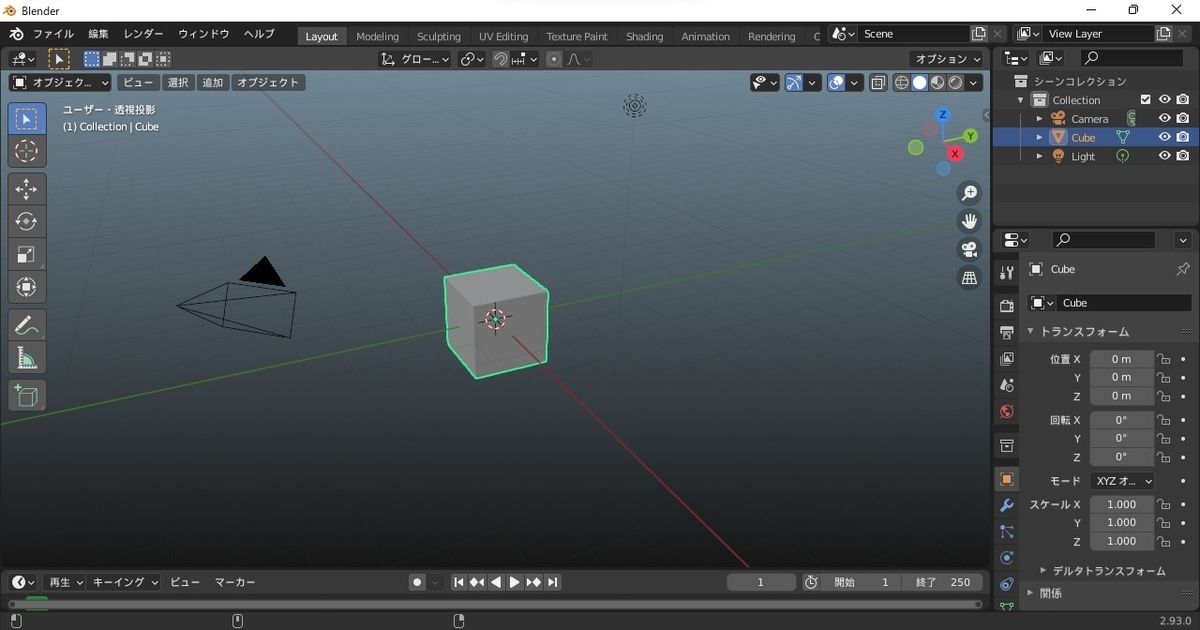Screen dimensions: 1200x630
Task: Pin the Cube properties panel
Action: tap(1182, 269)
